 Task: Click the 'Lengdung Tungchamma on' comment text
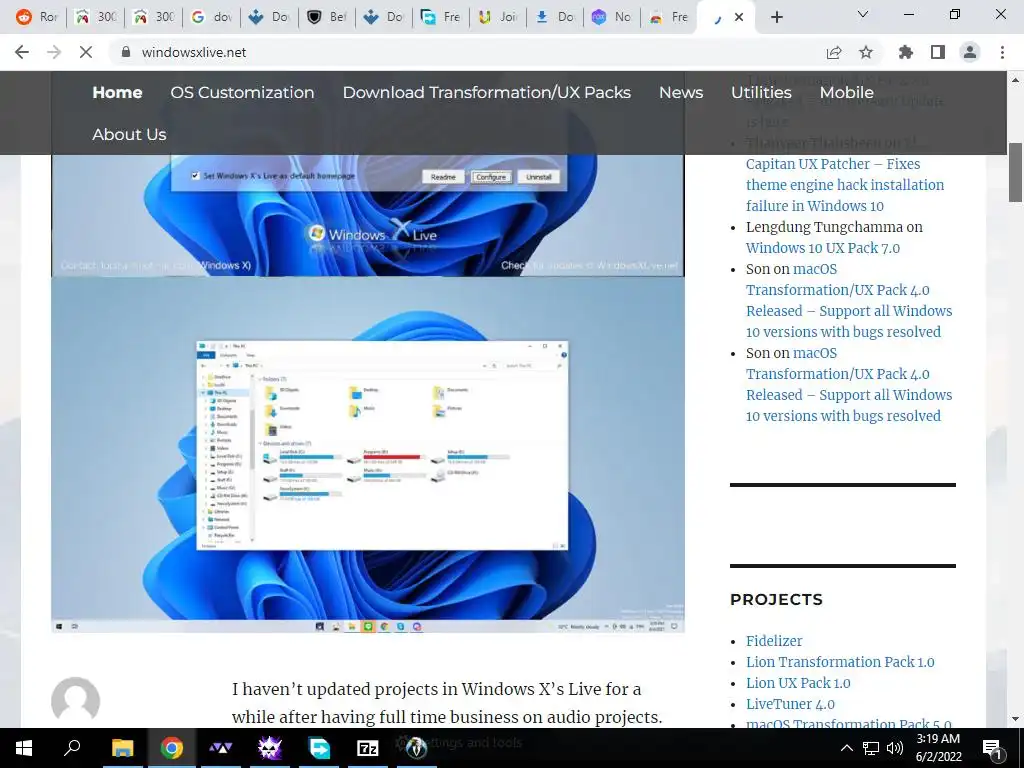tap(834, 227)
